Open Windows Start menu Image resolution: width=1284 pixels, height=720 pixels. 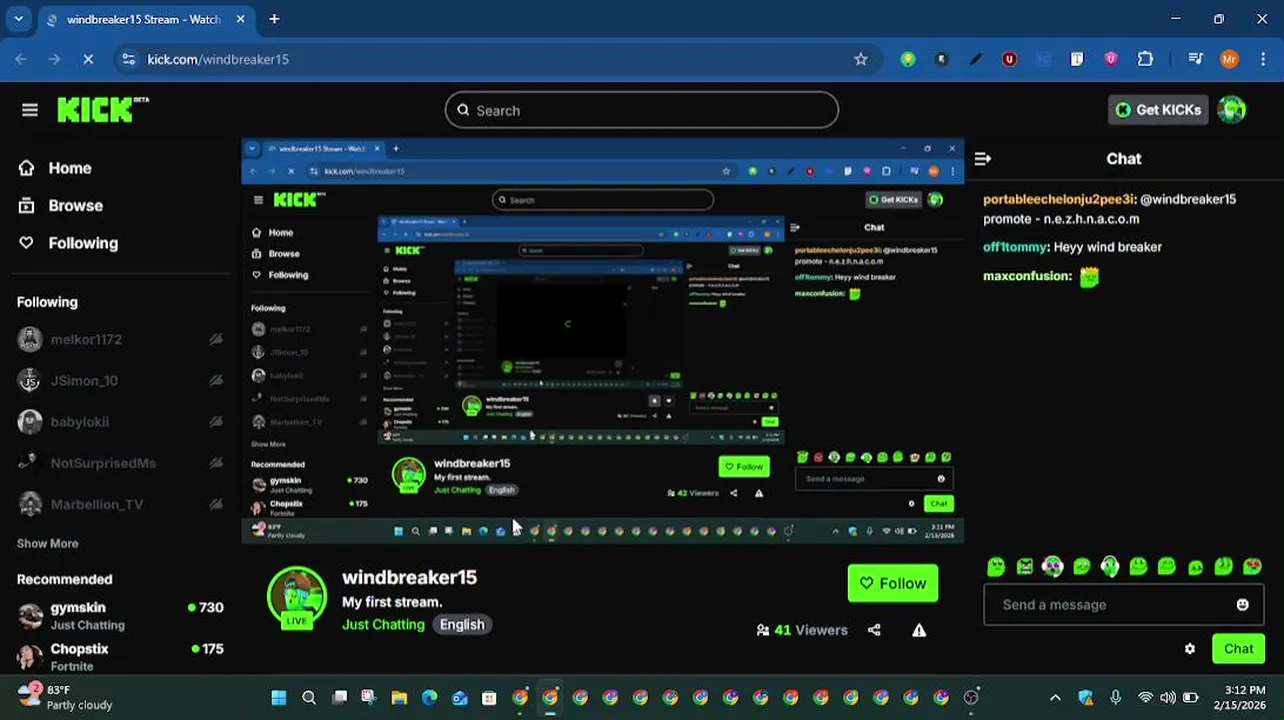(x=279, y=698)
